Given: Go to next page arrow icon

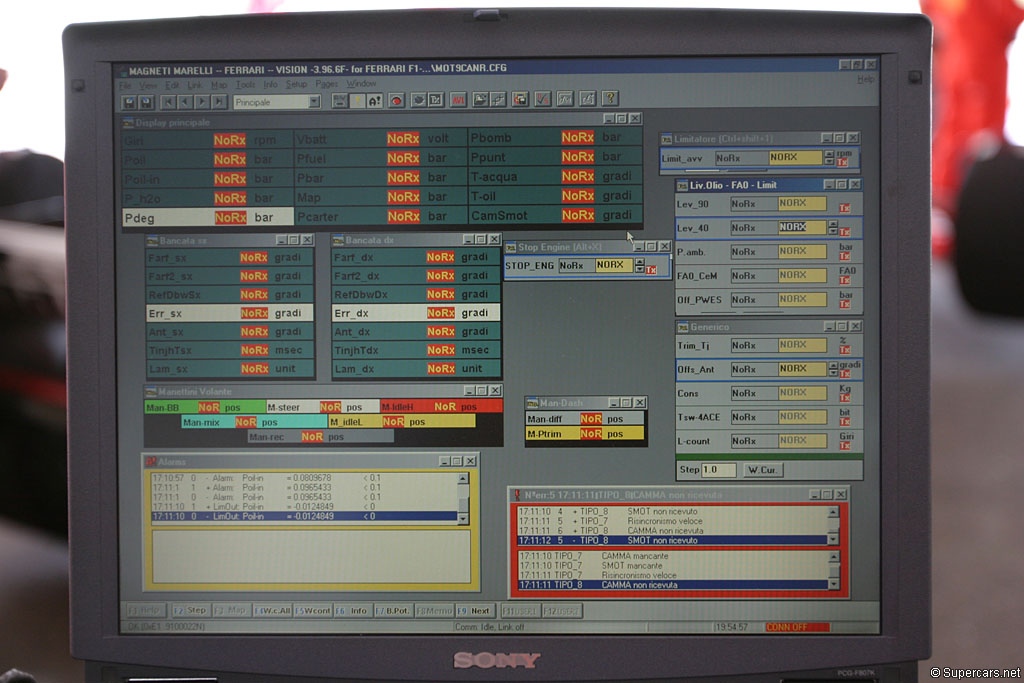Looking at the screenshot, I should coord(202,102).
